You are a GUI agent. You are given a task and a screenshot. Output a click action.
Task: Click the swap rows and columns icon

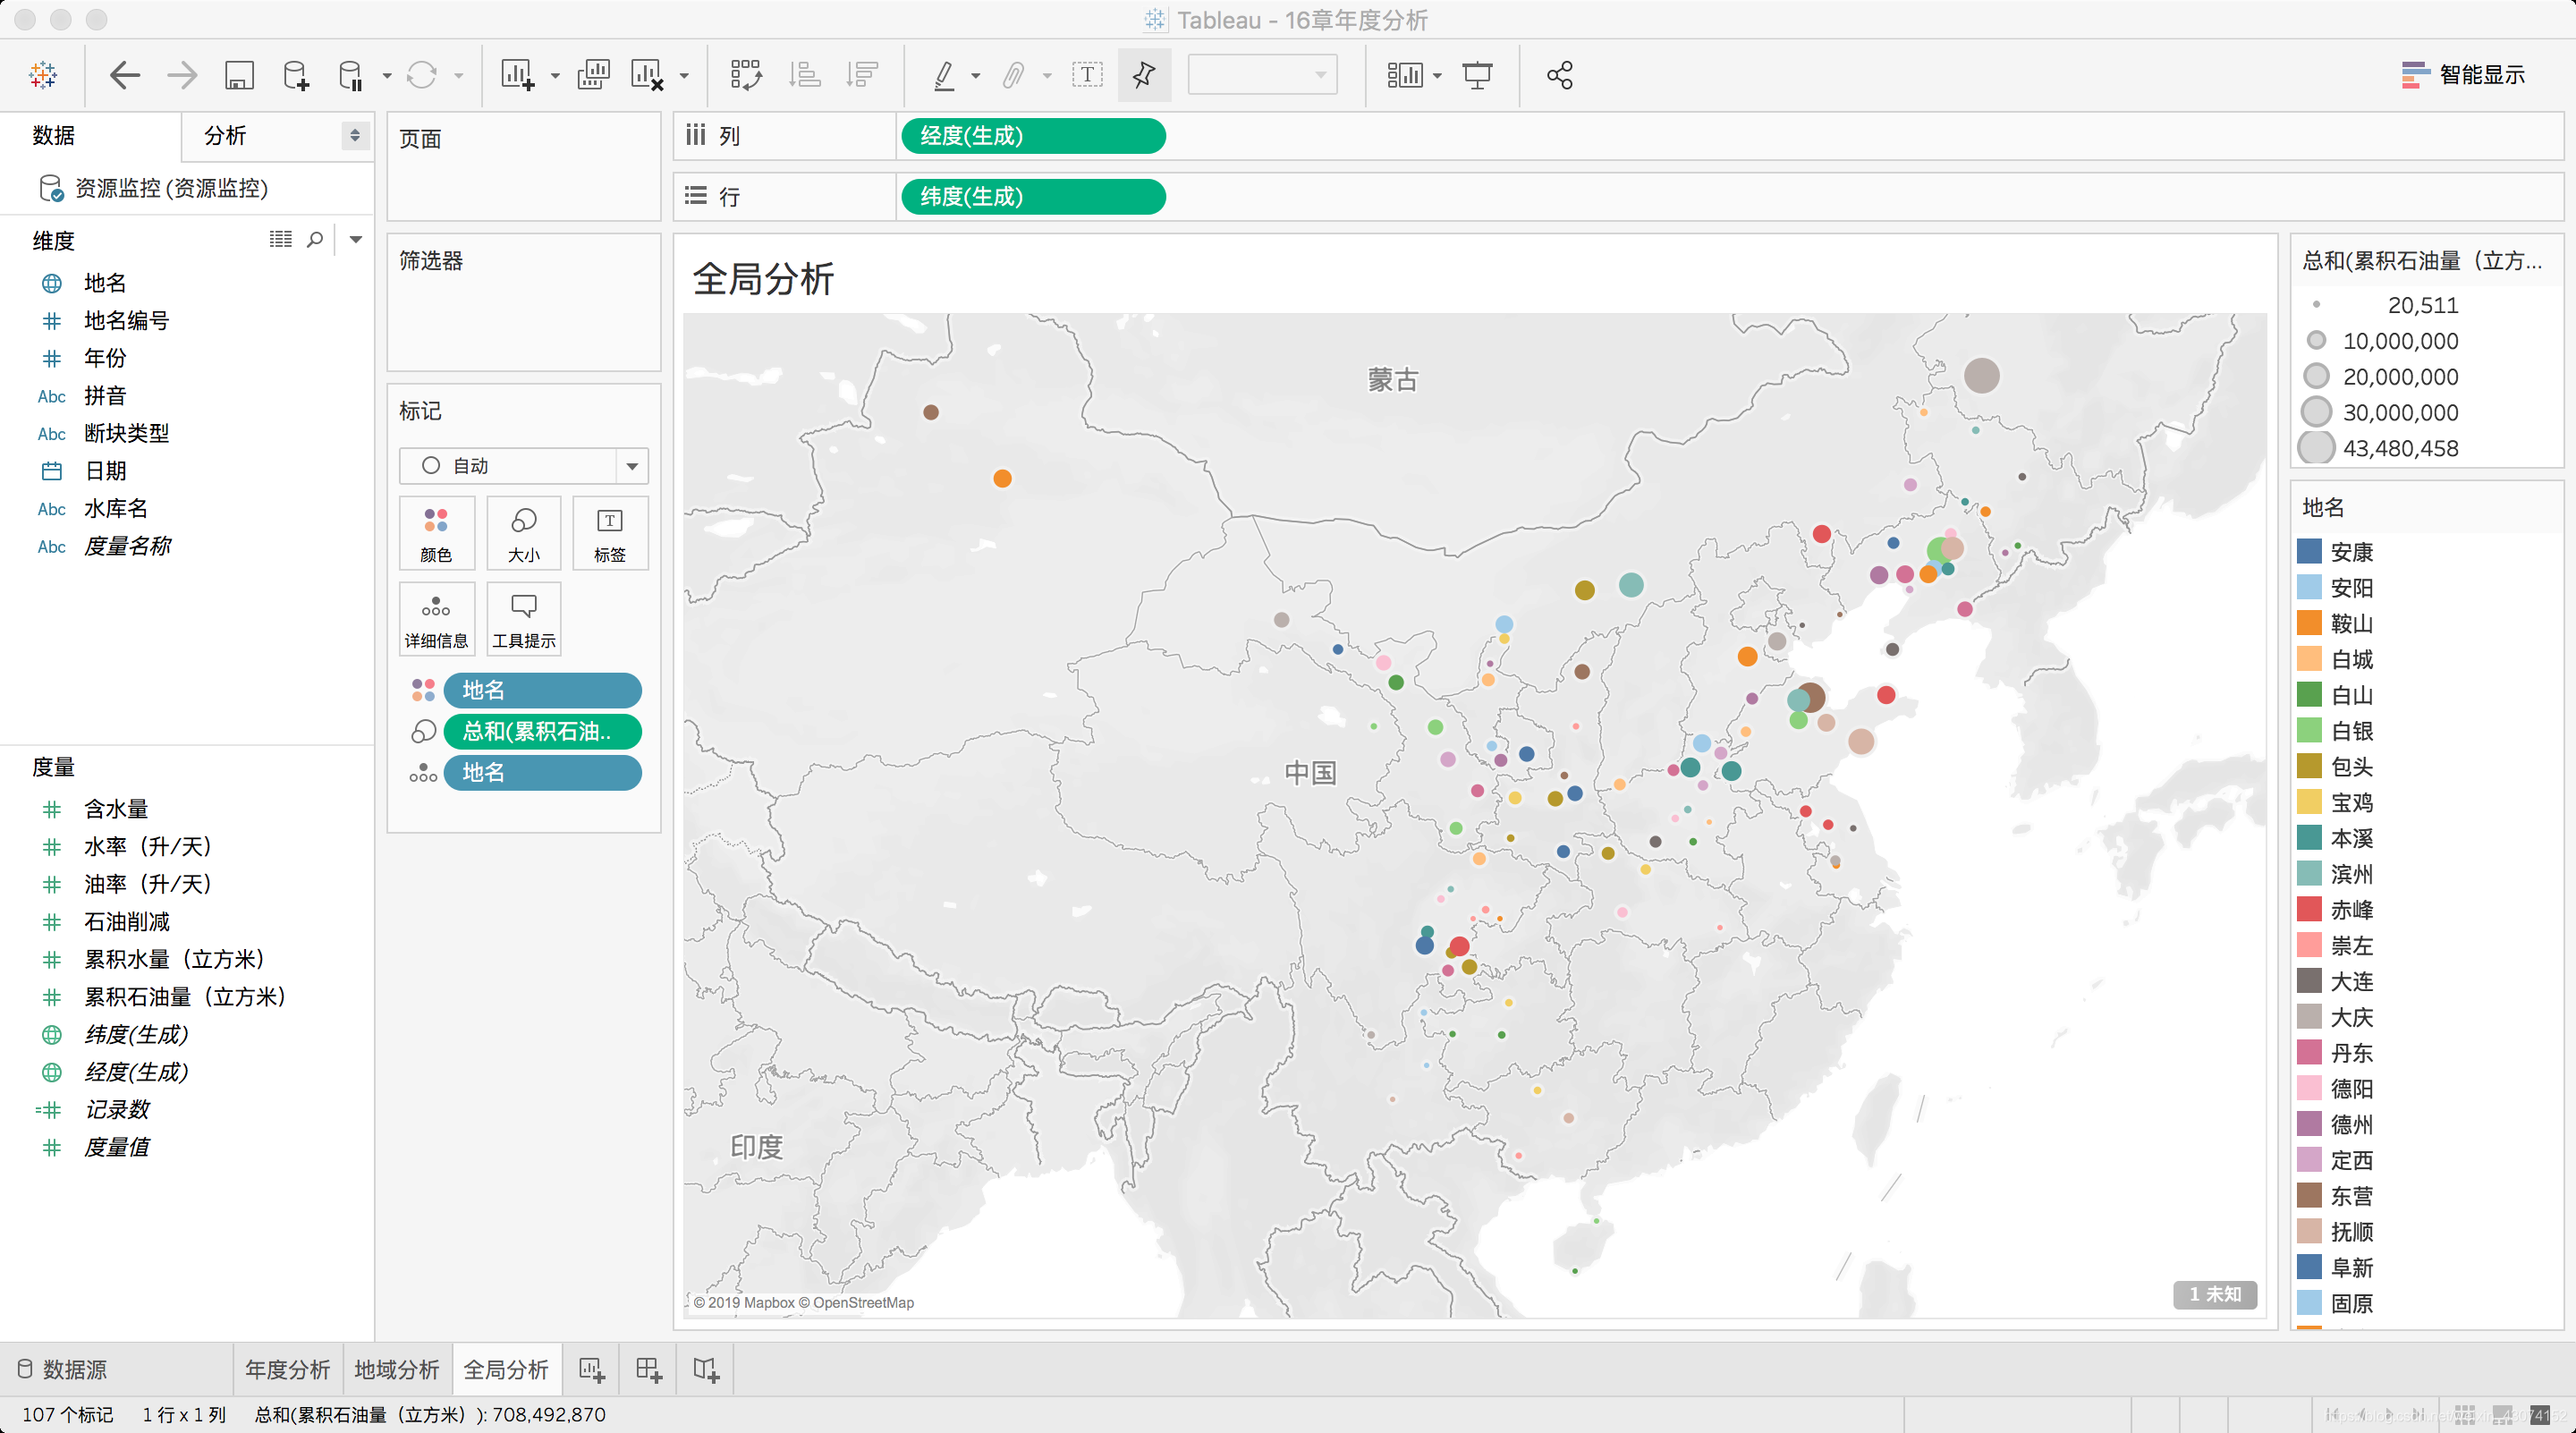click(x=746, y=75)
